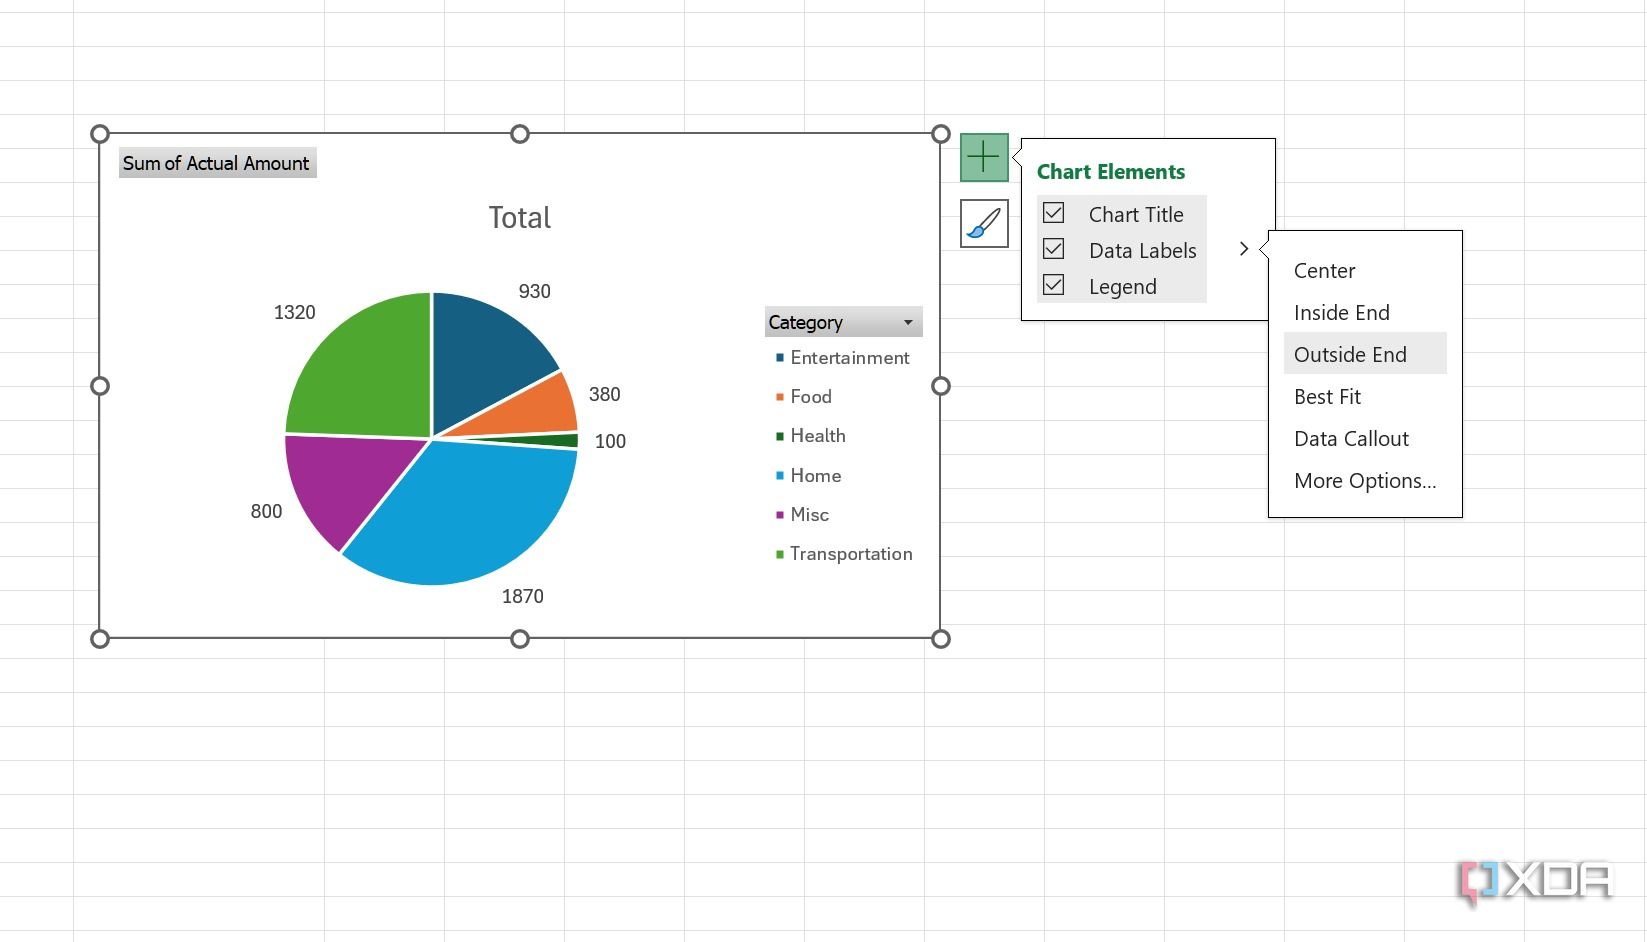
Task: Select the highlighted Outside End option
Action: [1350, 354]
